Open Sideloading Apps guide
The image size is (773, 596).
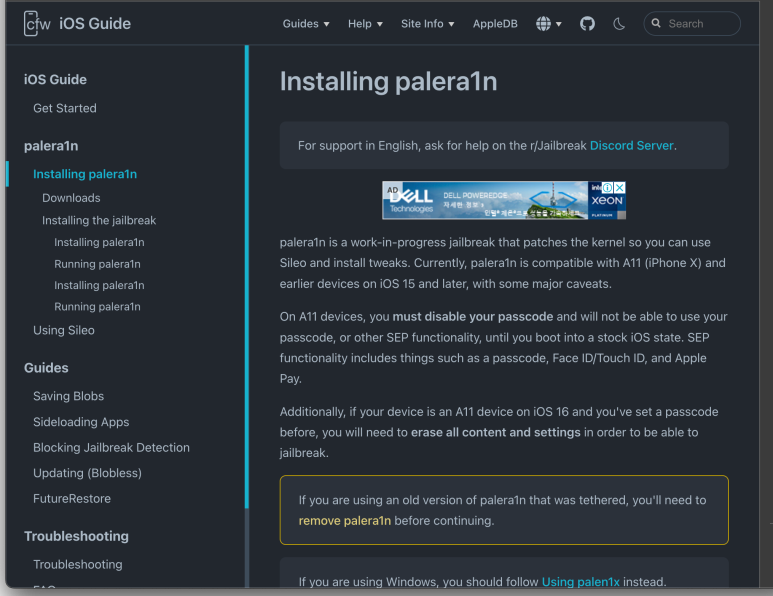81,422
